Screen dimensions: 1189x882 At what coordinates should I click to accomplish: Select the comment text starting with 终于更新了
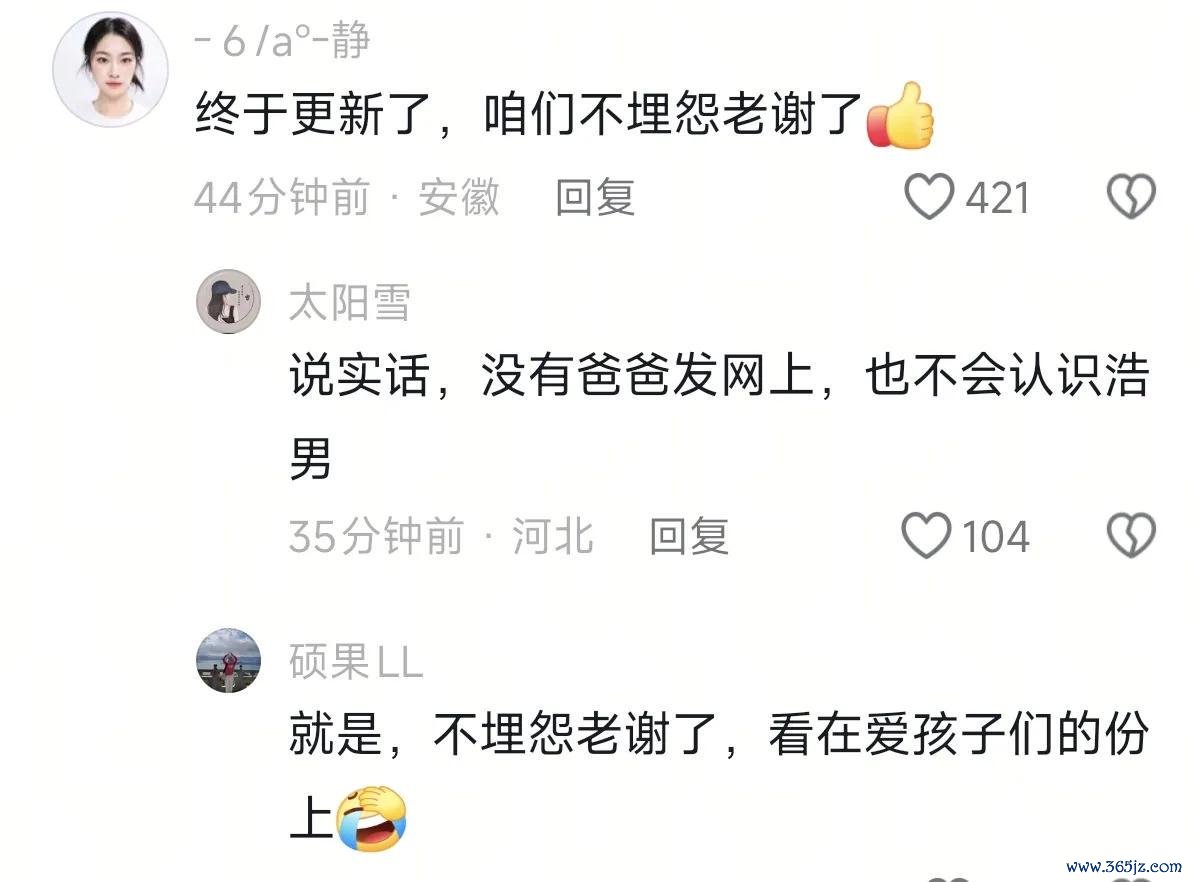[x=564, y=115]
